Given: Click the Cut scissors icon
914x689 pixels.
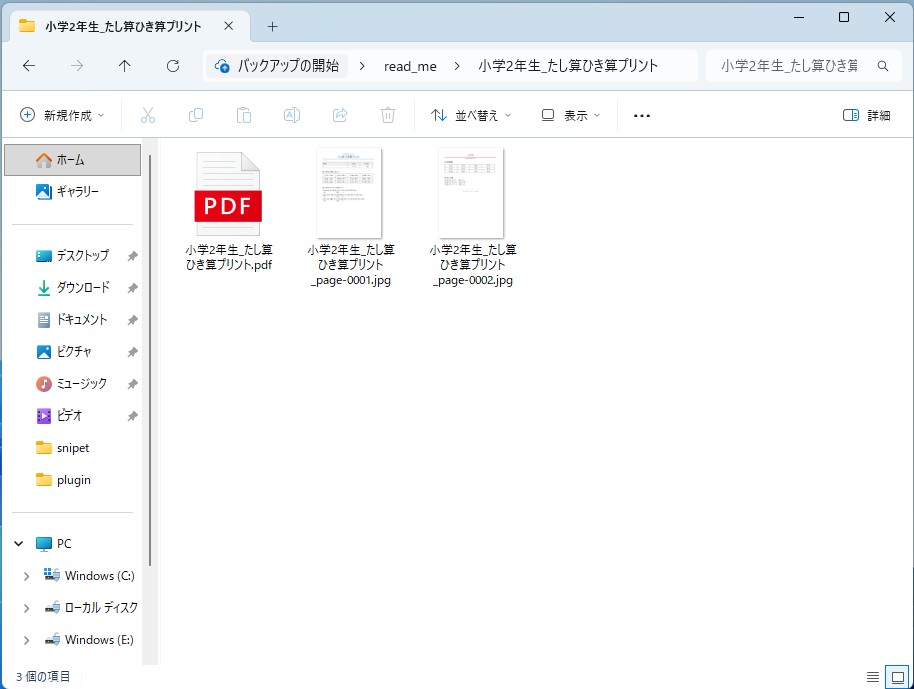Looking at the screenshot, I should click(x=148, y=115).
